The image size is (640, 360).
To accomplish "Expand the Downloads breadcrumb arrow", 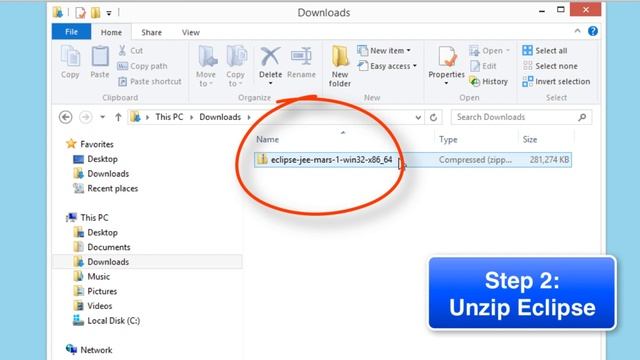I will pos(249,117).
